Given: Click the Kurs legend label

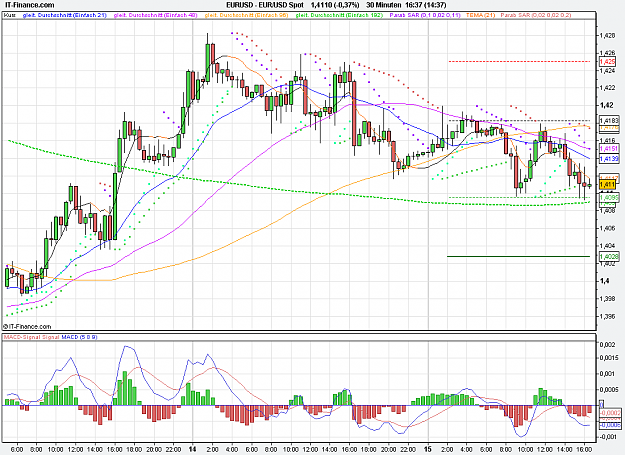Looking at the screenshot, I should pyautogui.click(x=9, y=15).
